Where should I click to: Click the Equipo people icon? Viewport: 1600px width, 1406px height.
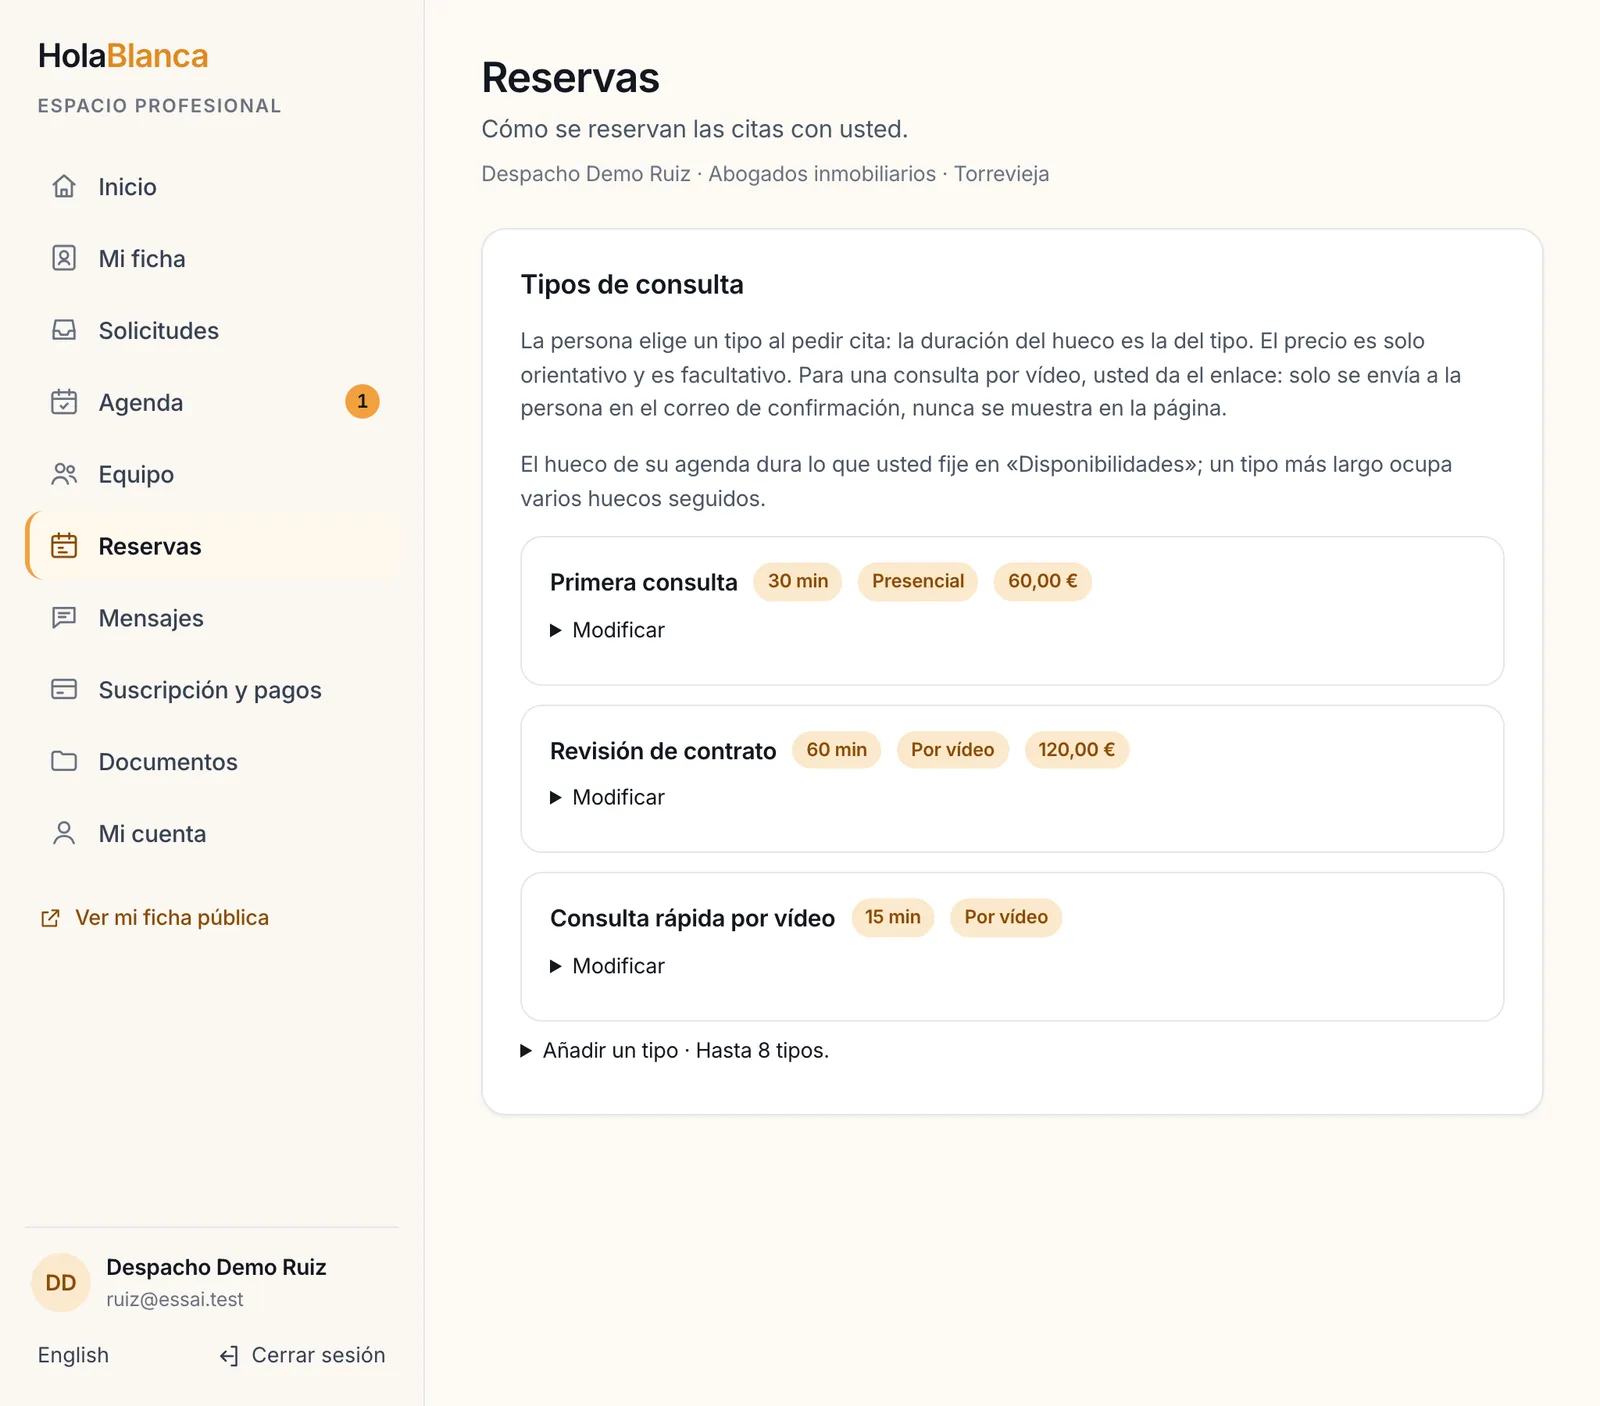(x=64, y=474)
